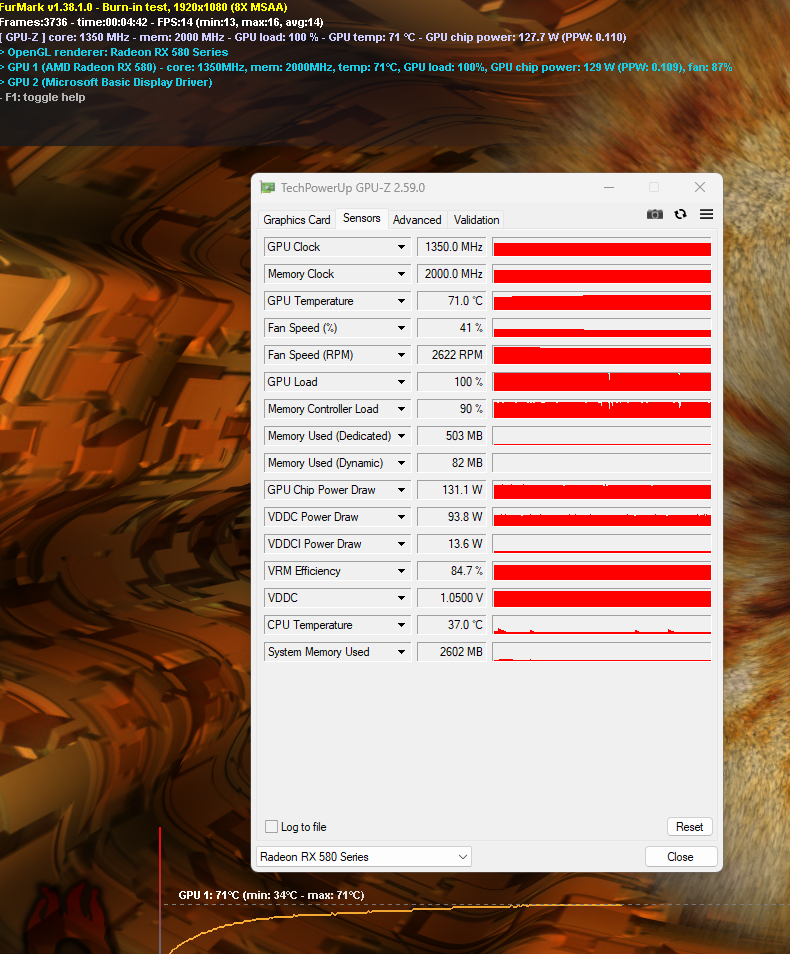Click the GPU Temperature history graph
The width and height of the screenshot is (790, 954).
tap(602, 301)
